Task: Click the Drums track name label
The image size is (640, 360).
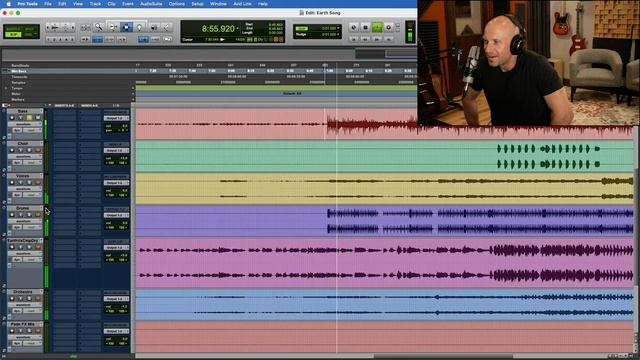Action: 23,208
